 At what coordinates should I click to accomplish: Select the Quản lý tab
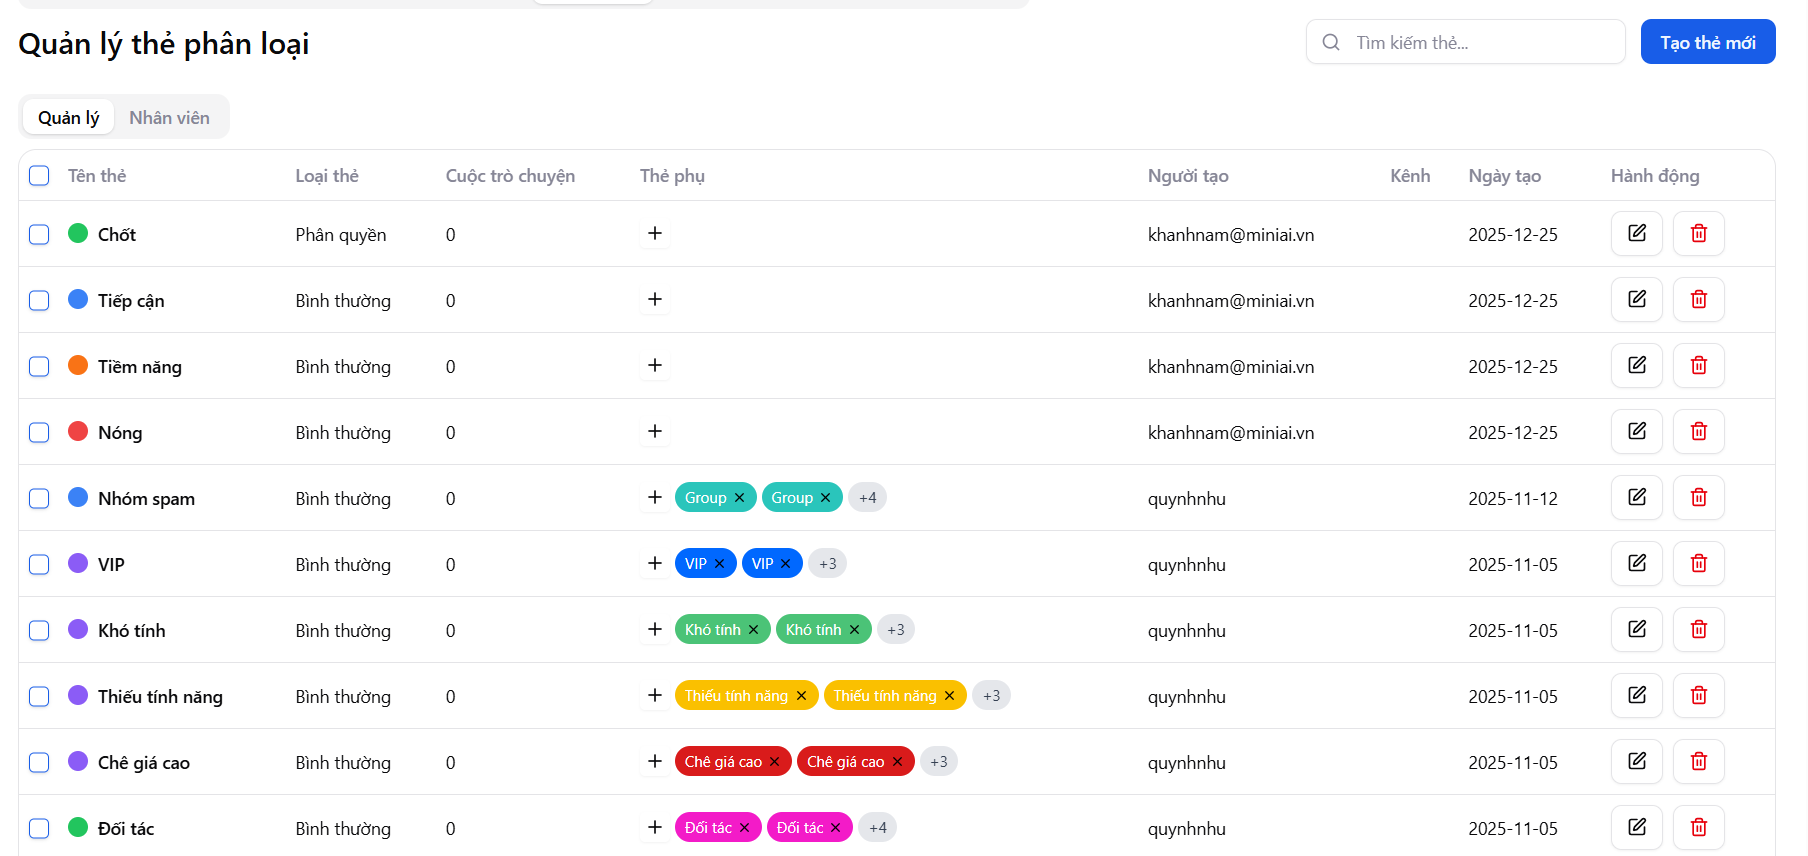click(x=68, y=118)
